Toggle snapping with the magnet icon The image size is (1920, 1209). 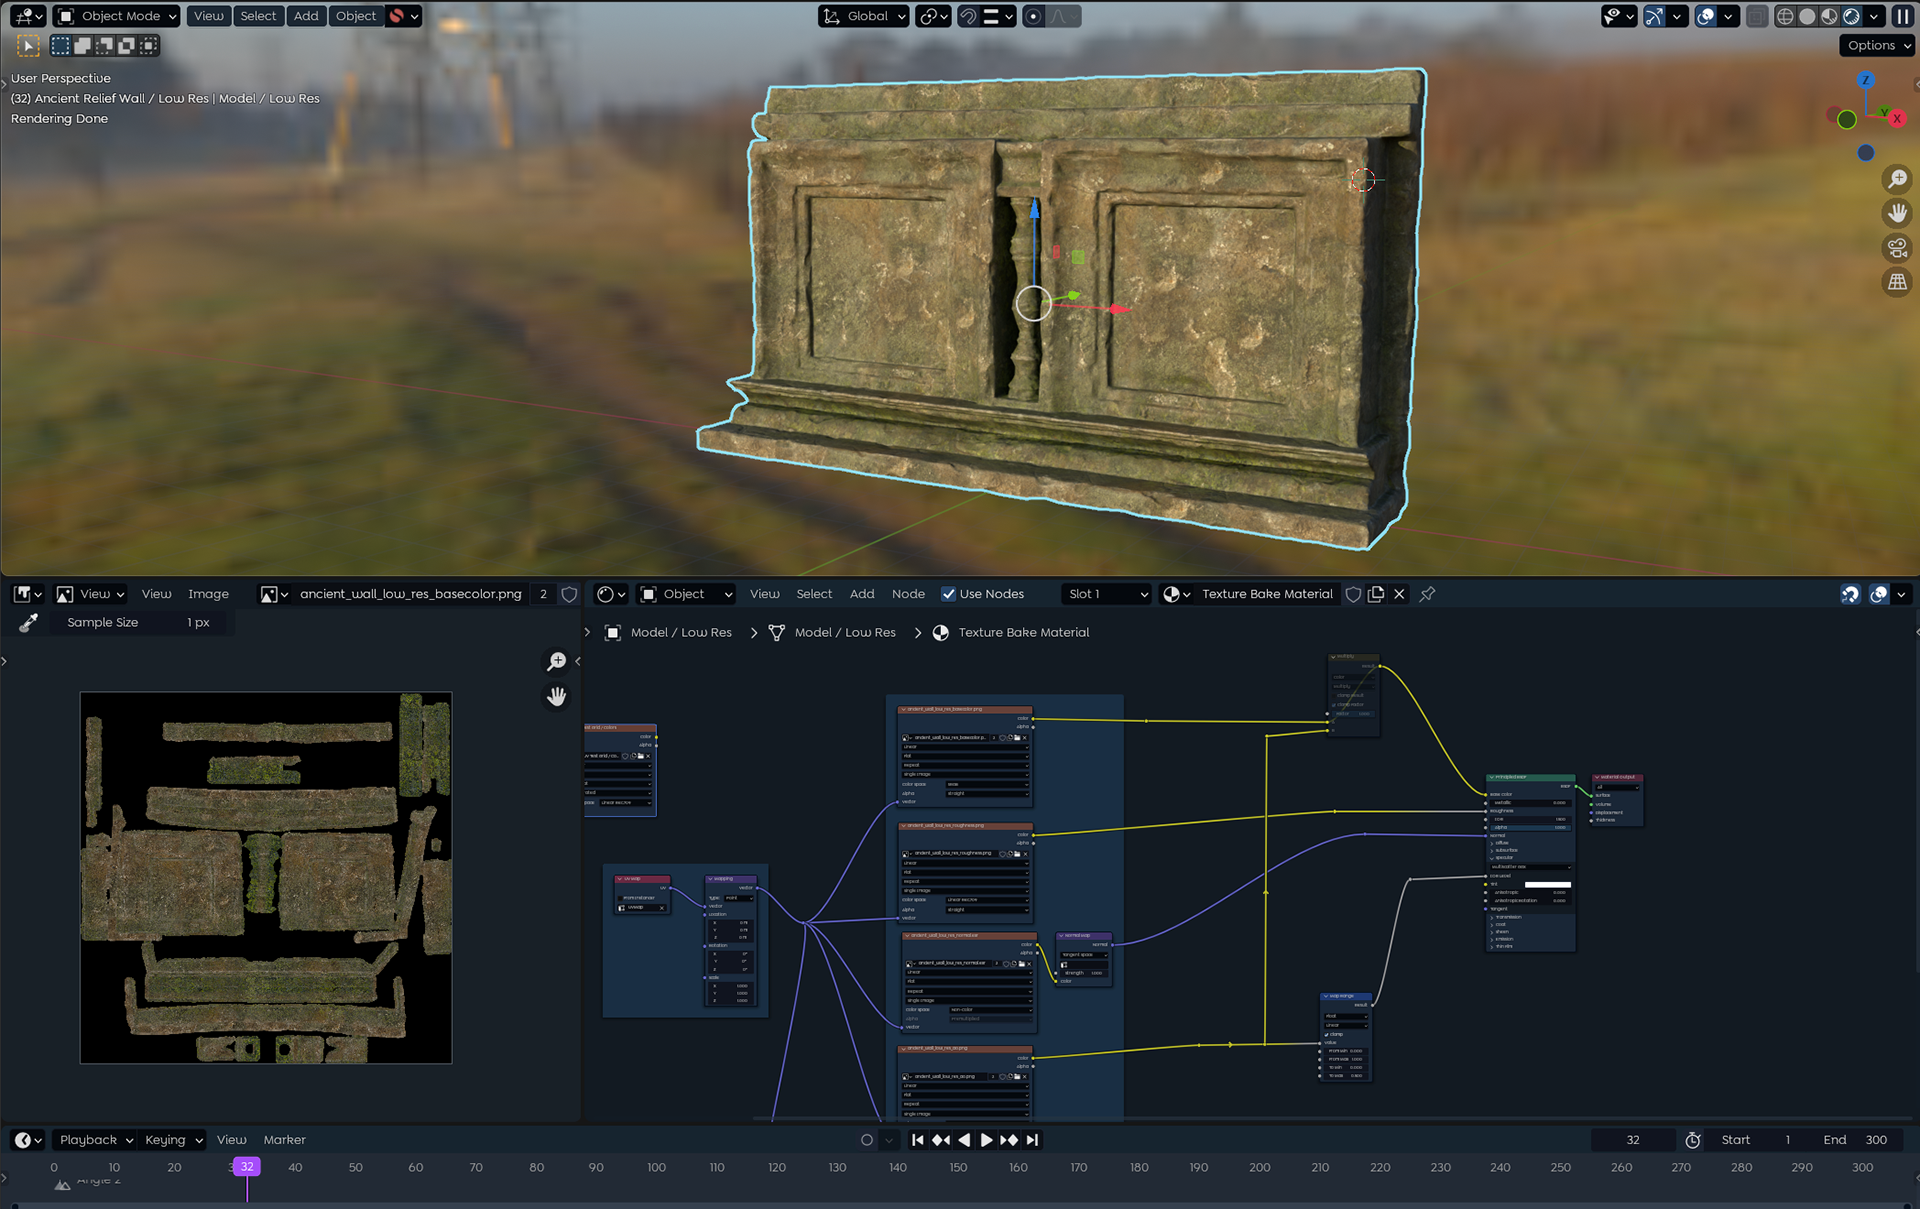pyautogui.click(x=968, y=16)
